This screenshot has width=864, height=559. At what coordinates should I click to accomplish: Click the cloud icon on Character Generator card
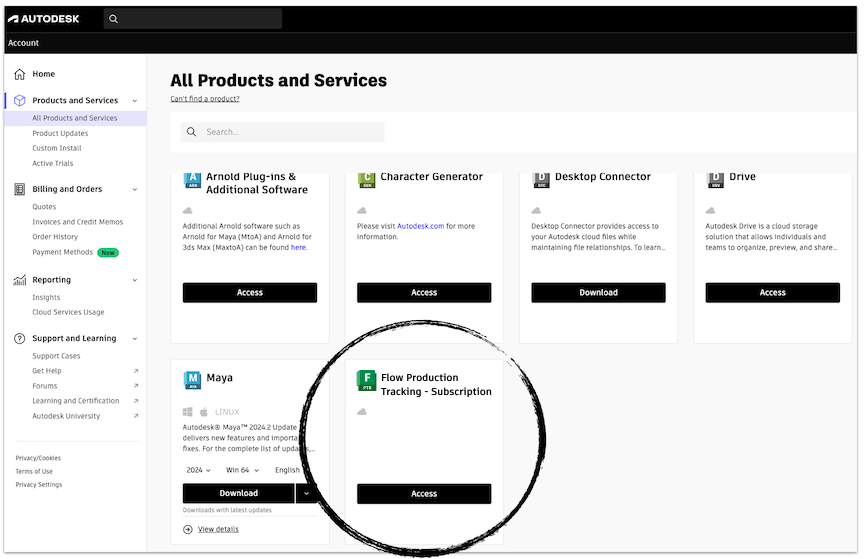(362, 211)
